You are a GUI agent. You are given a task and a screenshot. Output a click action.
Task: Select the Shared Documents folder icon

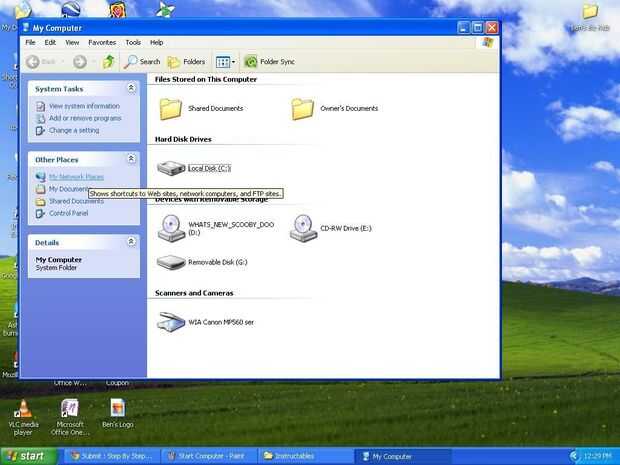click(x=171, y=109)
